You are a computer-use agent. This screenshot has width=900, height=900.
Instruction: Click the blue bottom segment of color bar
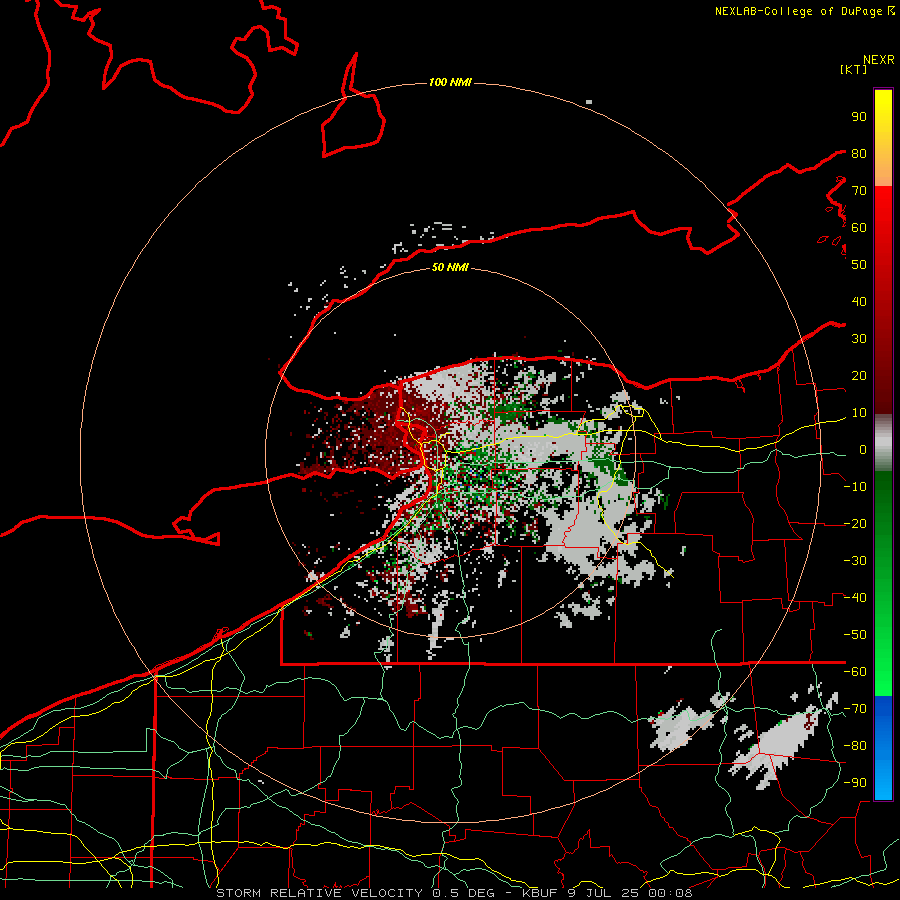coord(883,747)
